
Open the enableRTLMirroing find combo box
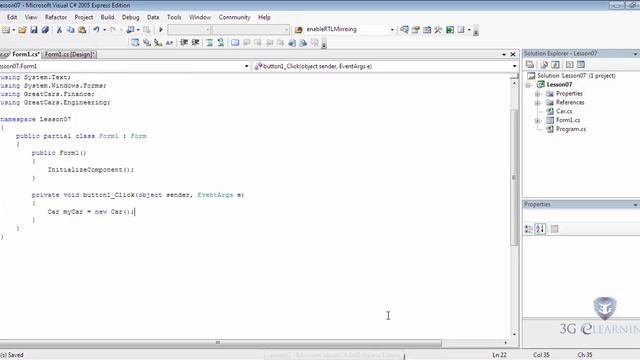pyautogui.click(x=350, y=29)
